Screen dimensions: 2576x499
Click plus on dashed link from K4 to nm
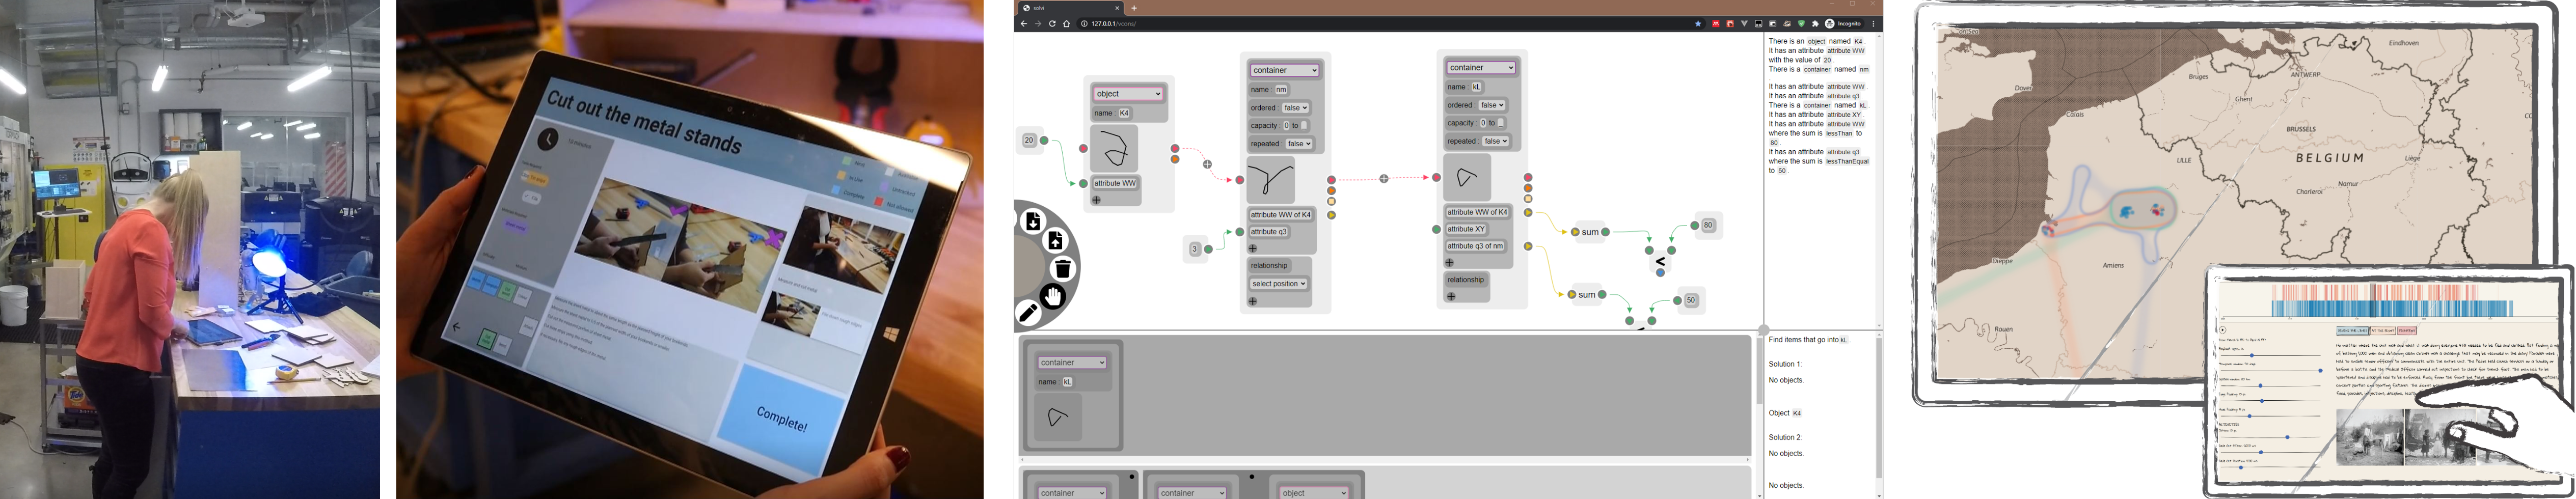pyautogui.click(x=1208, y=164)
